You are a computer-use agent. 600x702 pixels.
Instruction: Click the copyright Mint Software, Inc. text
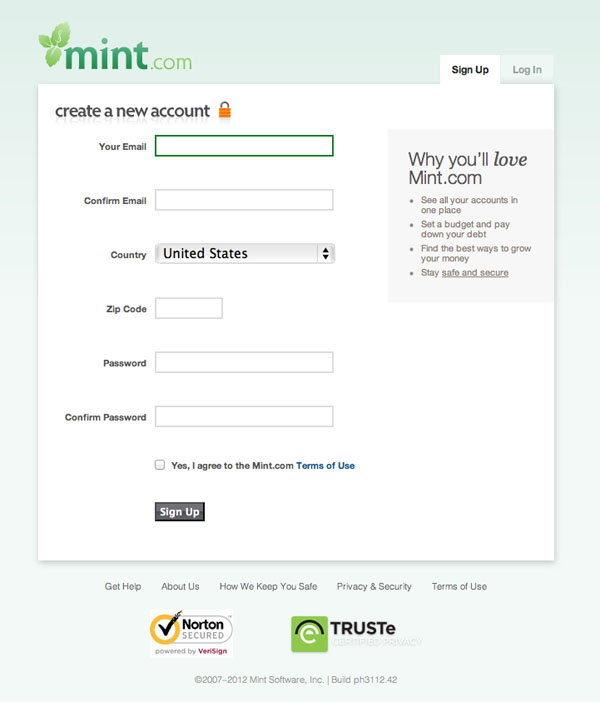coord(296,680)
